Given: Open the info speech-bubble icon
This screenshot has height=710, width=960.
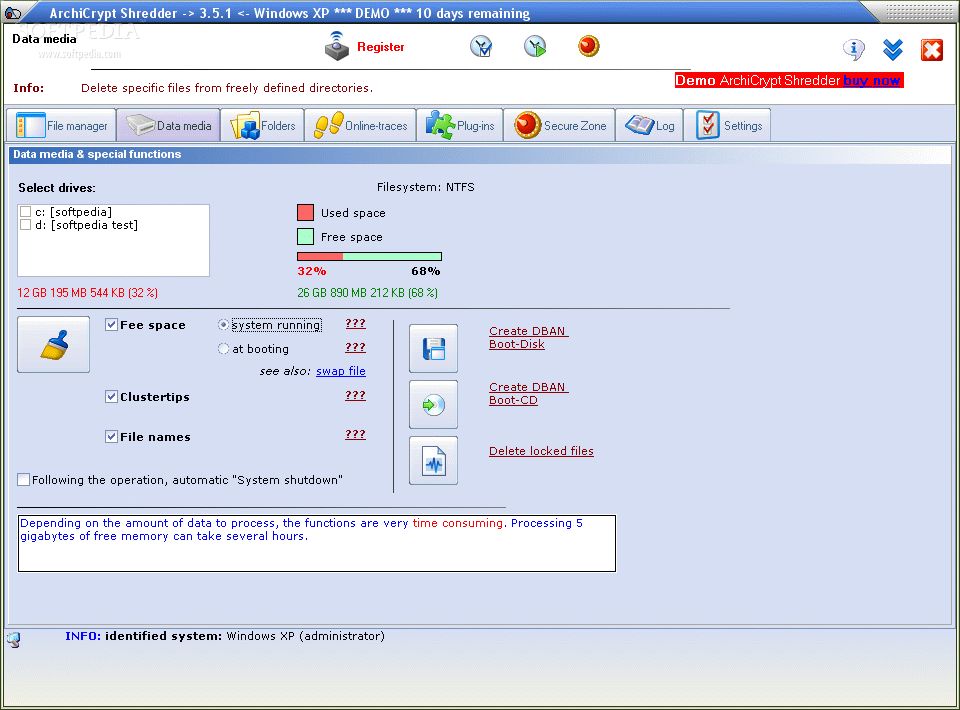Looking at the screenshot, I should 853,49.
